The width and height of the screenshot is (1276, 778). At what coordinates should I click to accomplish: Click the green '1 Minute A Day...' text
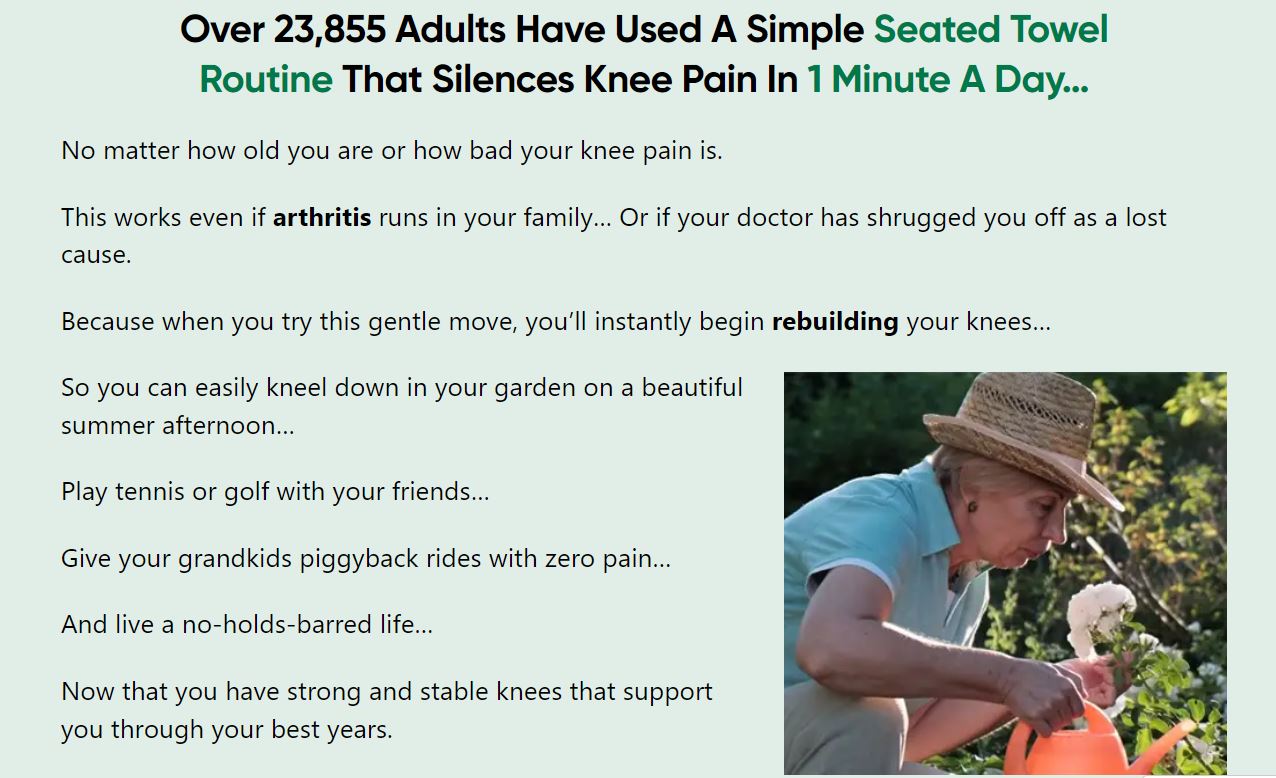click(x=947, y=79)
